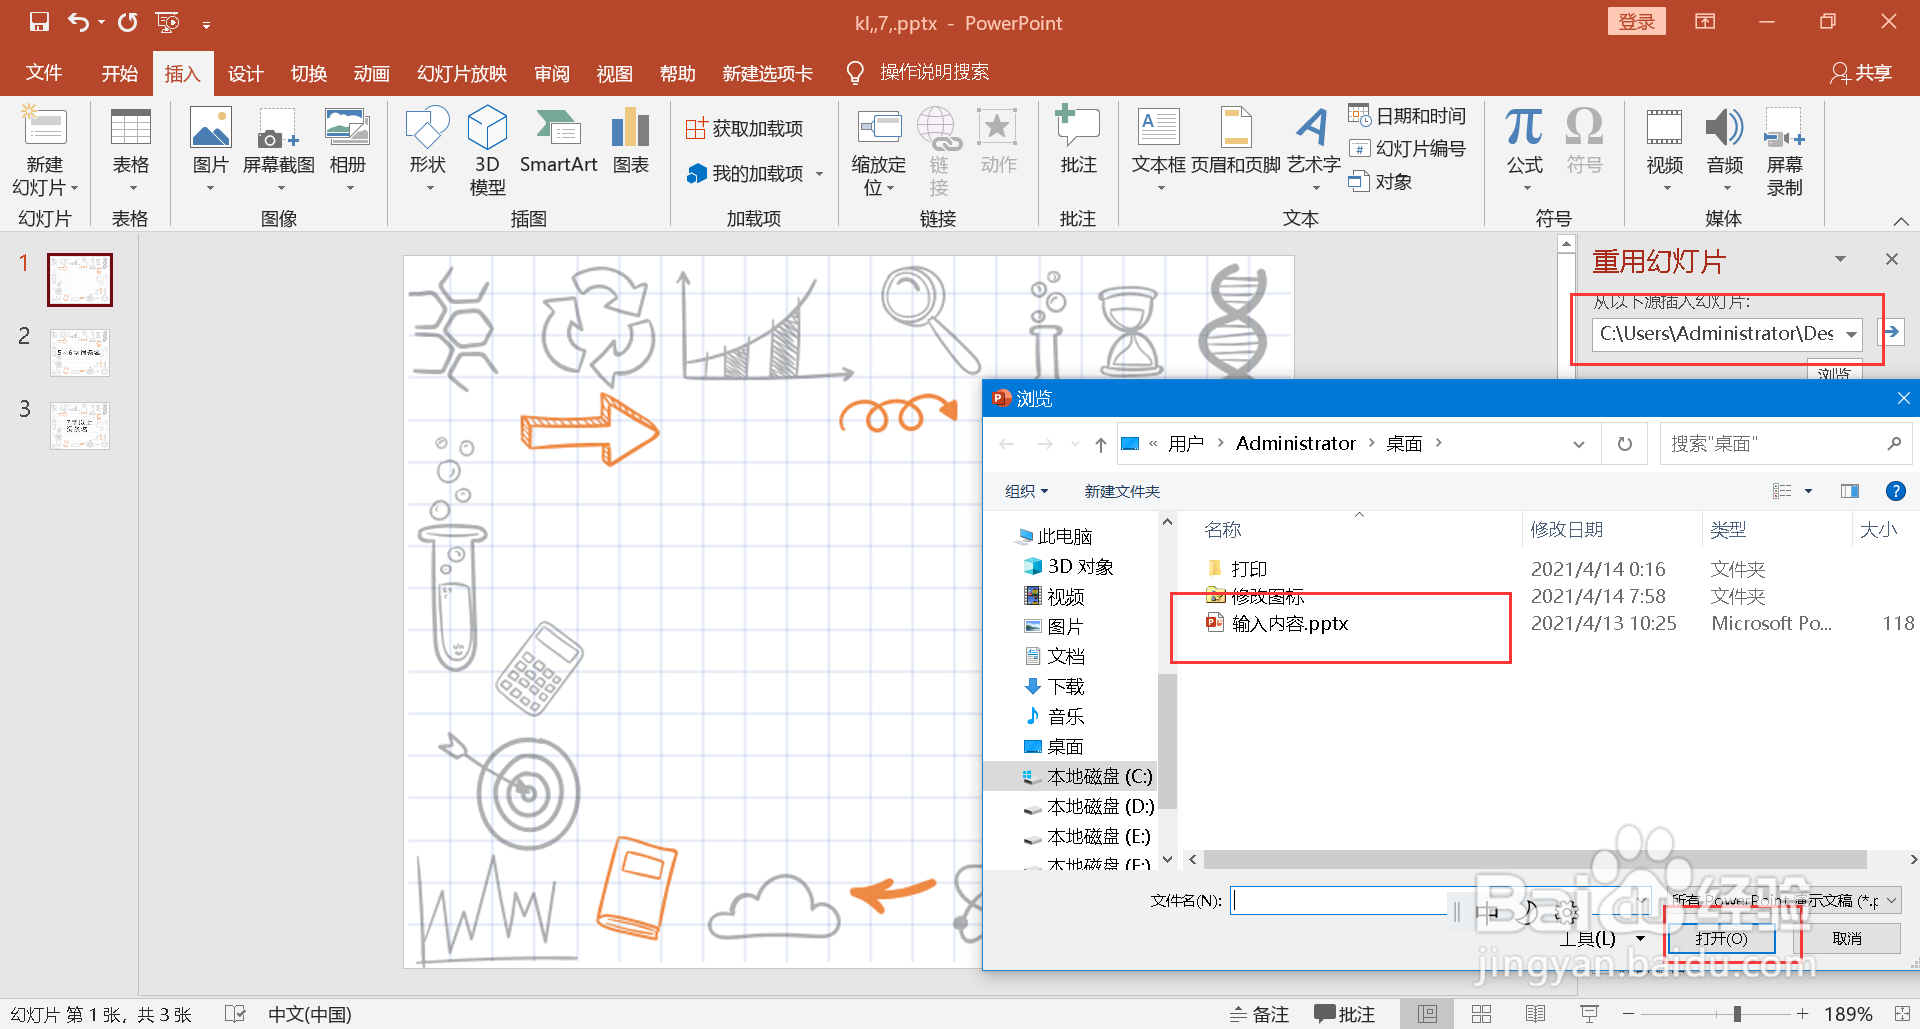The image size is (1920, 1029).
Task: Add a Comment (批注)
Action: [1078, 142]
